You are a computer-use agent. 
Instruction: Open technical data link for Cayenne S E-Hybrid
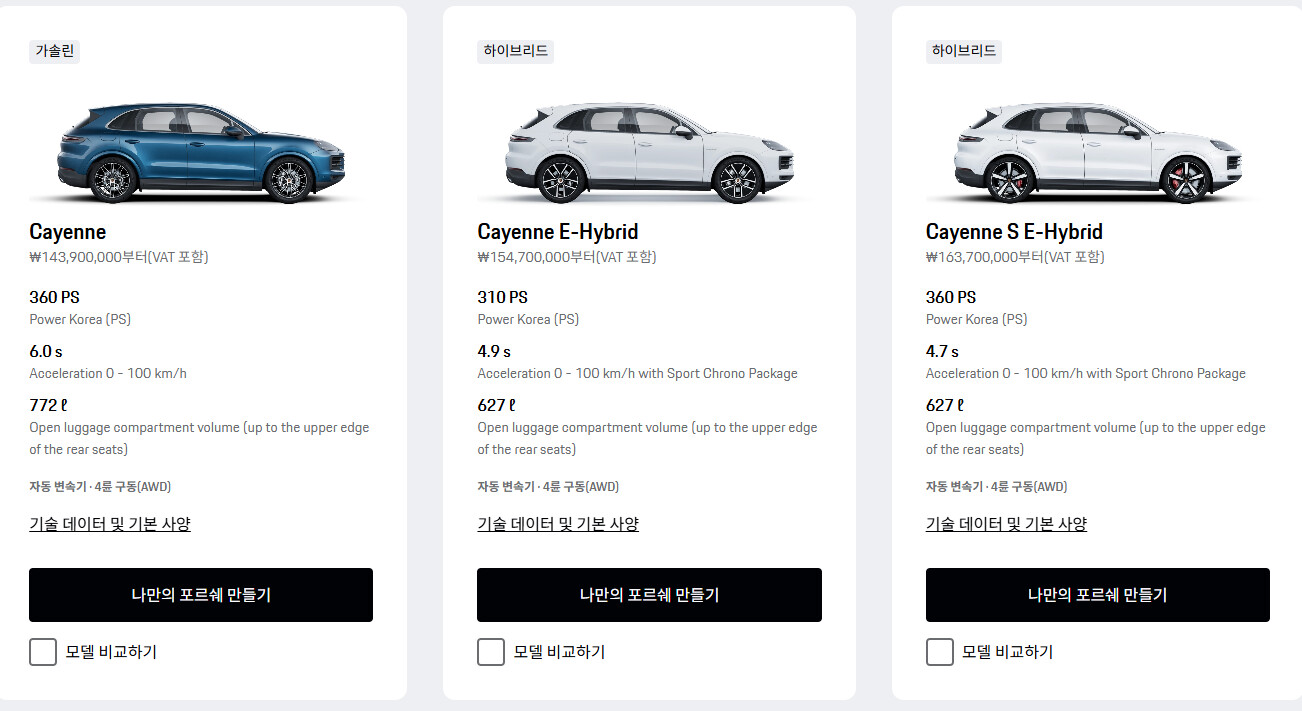click(1006, 524)
